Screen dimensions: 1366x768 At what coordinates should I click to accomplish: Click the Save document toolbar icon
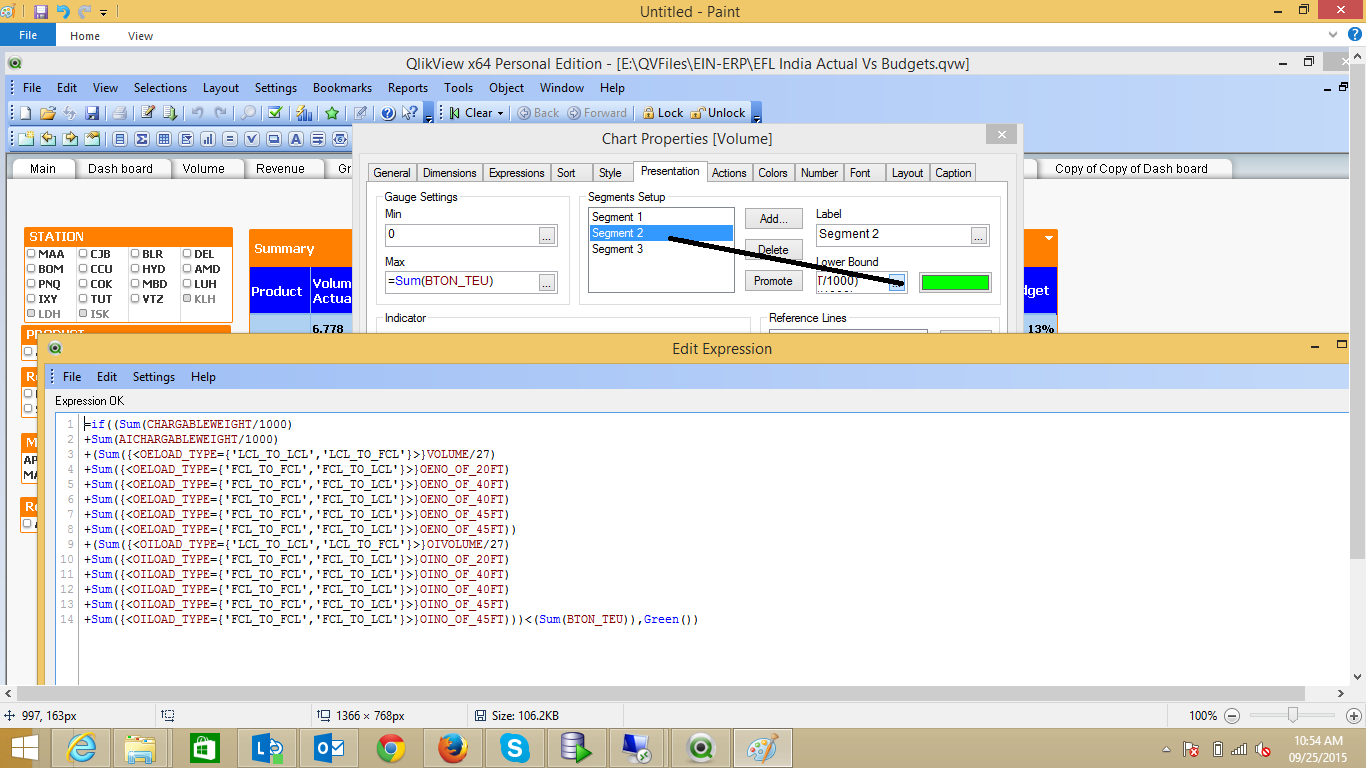92,113
